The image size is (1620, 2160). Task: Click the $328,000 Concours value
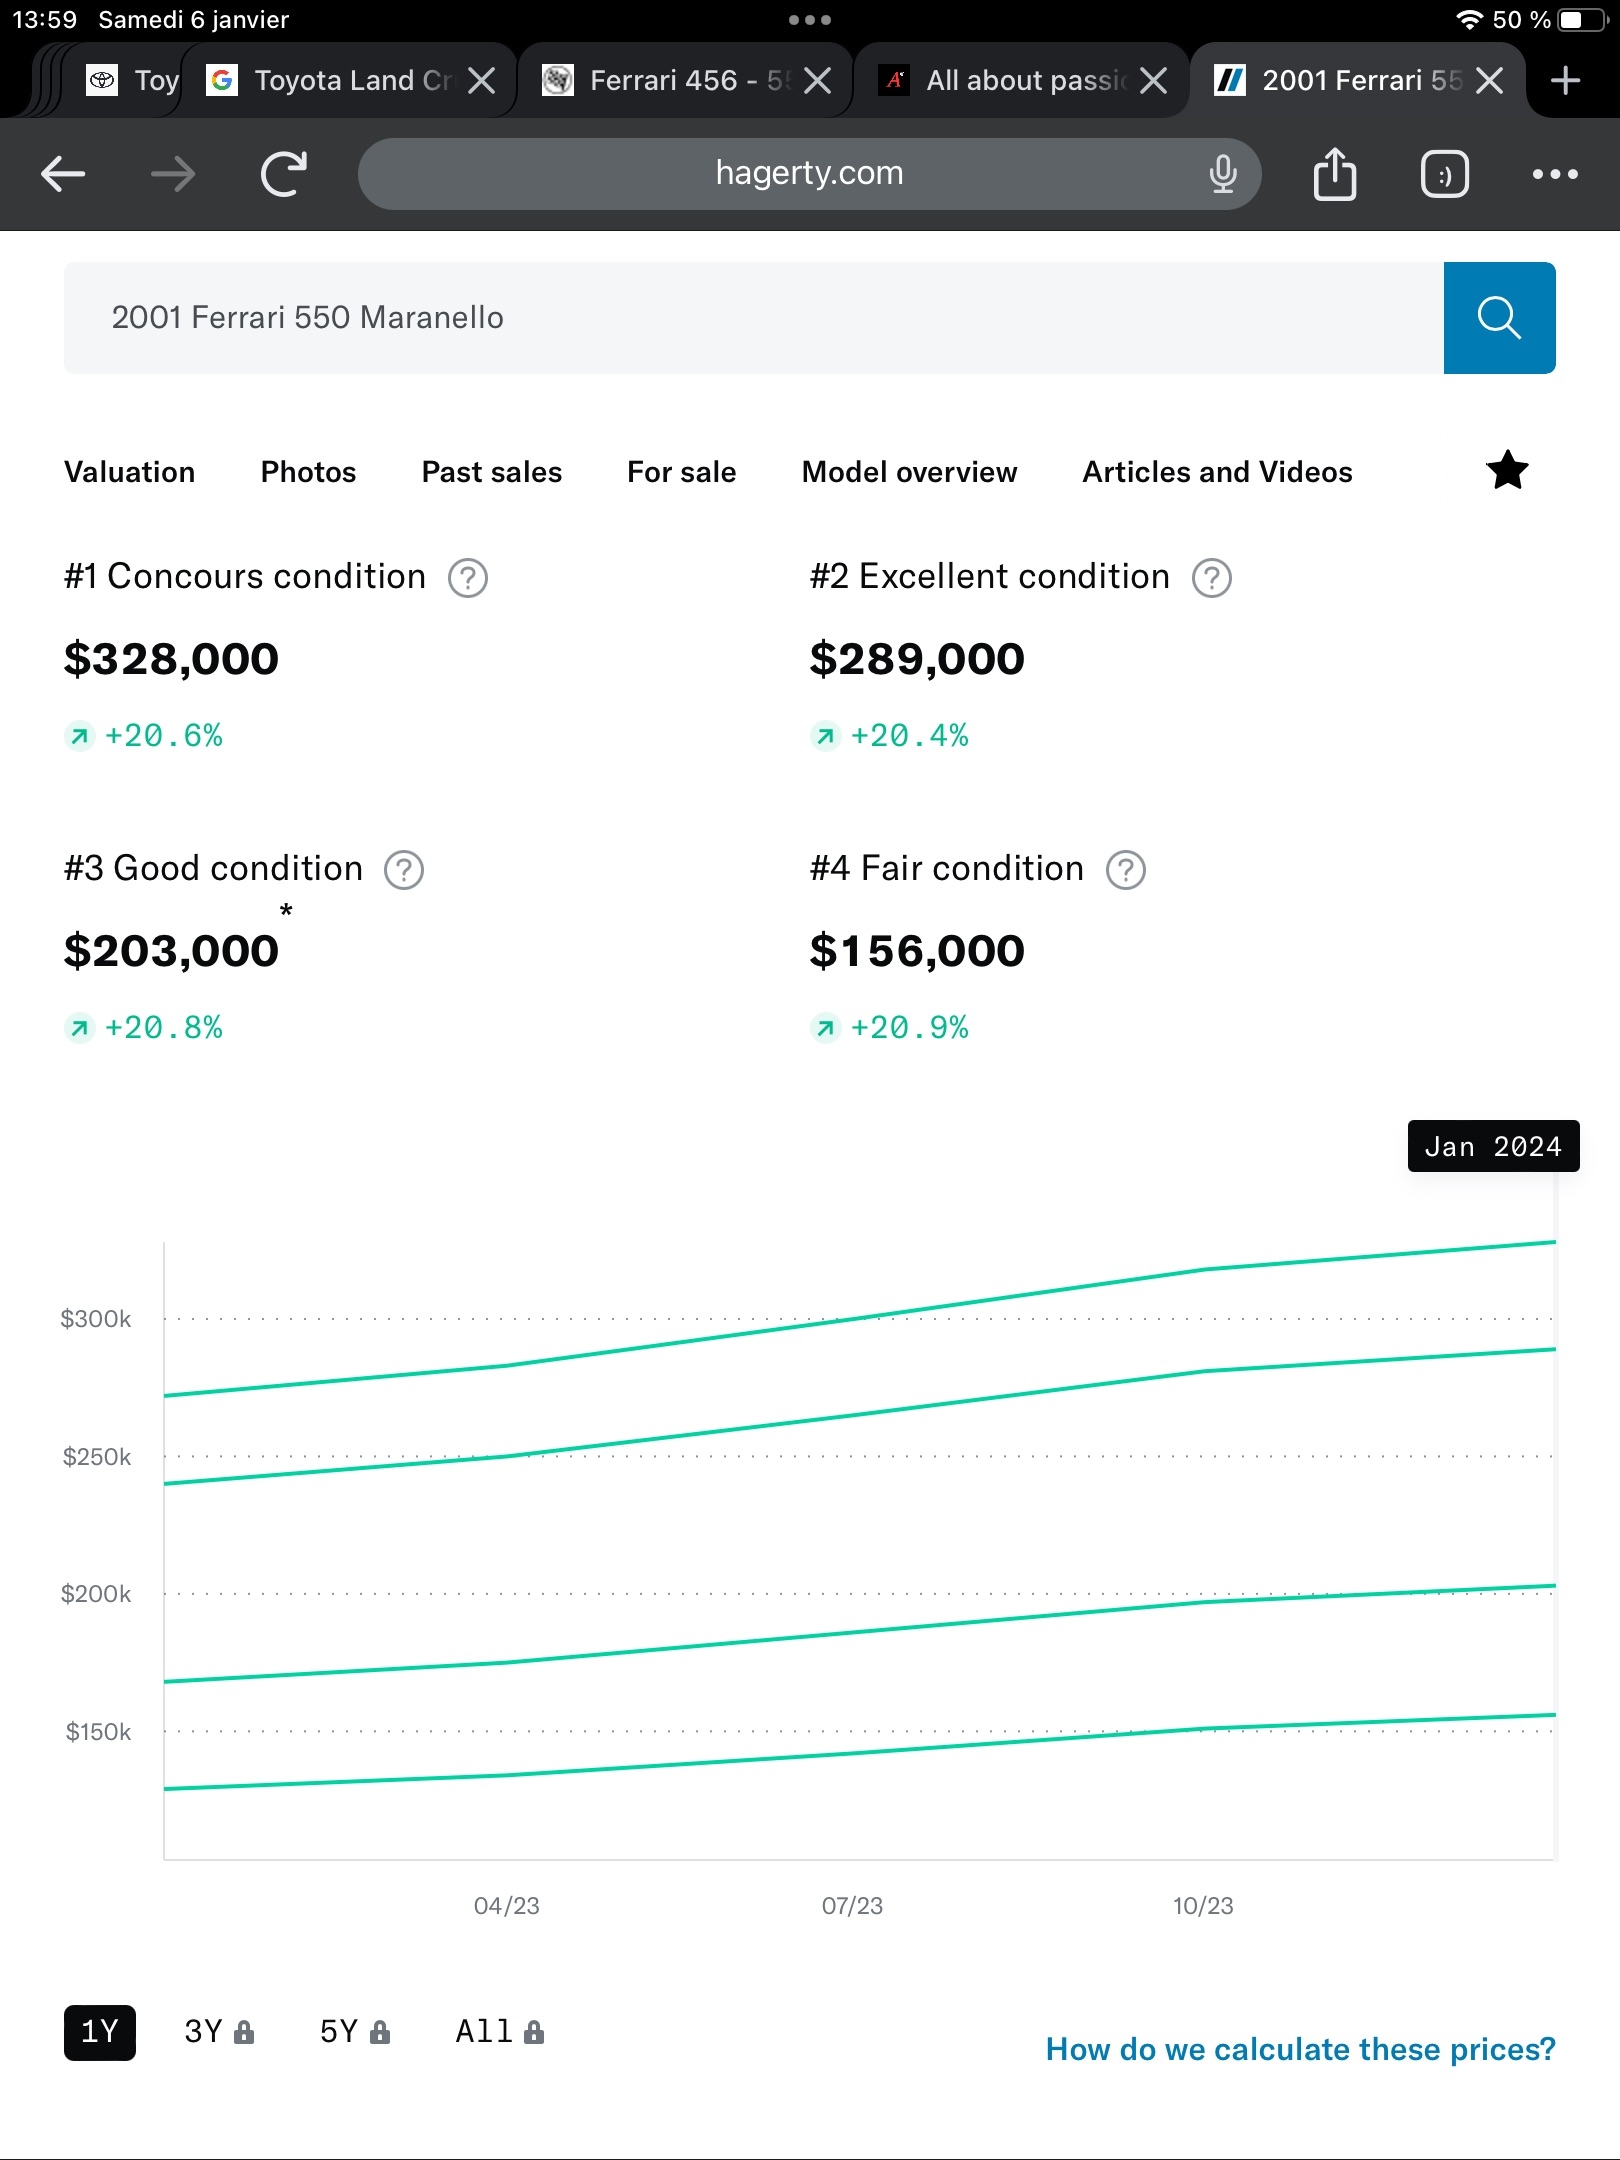(171, 659)
